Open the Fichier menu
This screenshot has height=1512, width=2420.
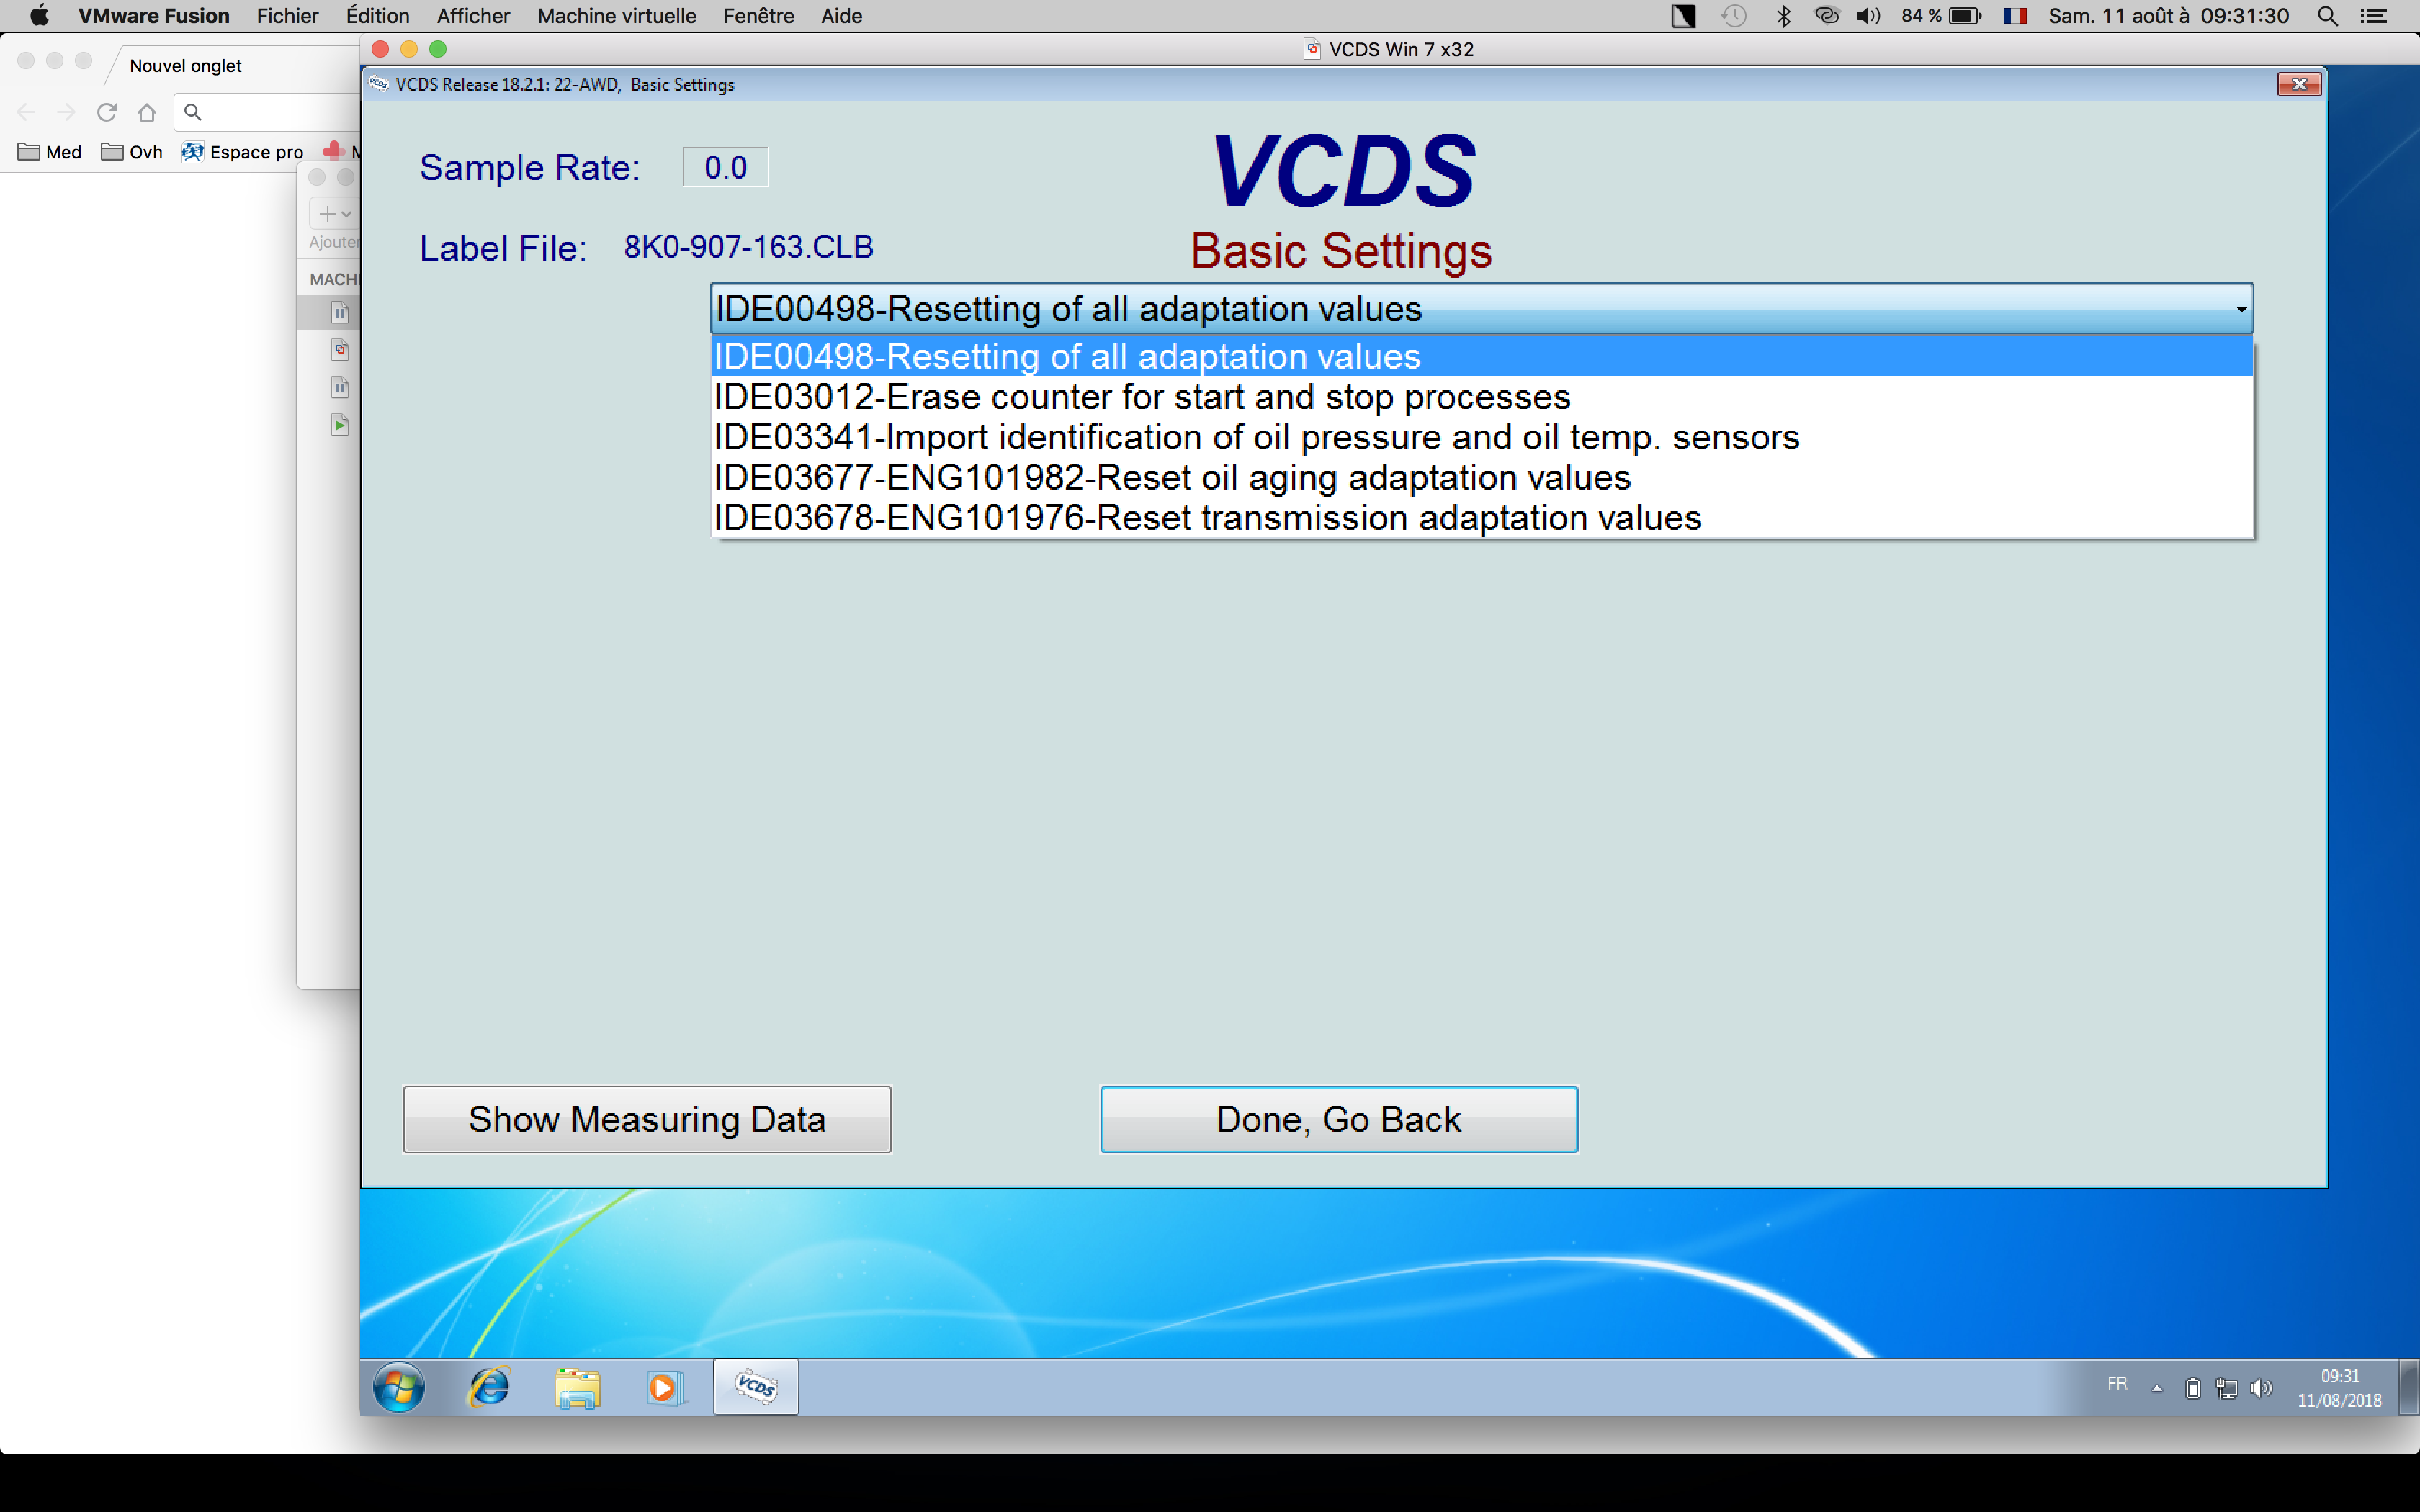click(x=287, y=16)
